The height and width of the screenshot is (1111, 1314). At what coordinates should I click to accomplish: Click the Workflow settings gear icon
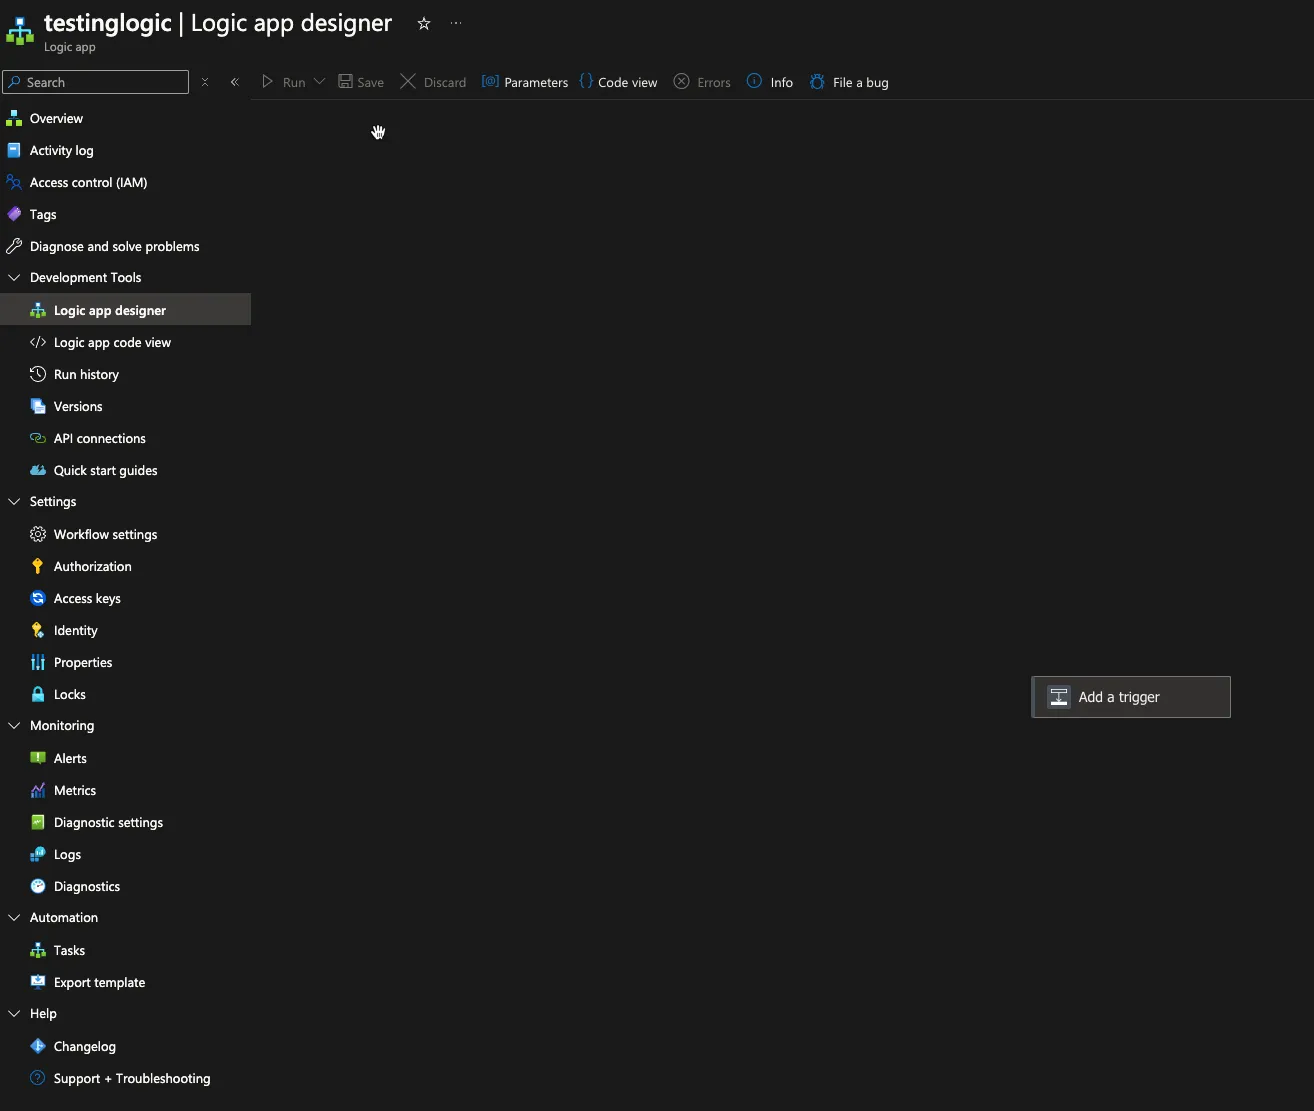tap(38, 535)
